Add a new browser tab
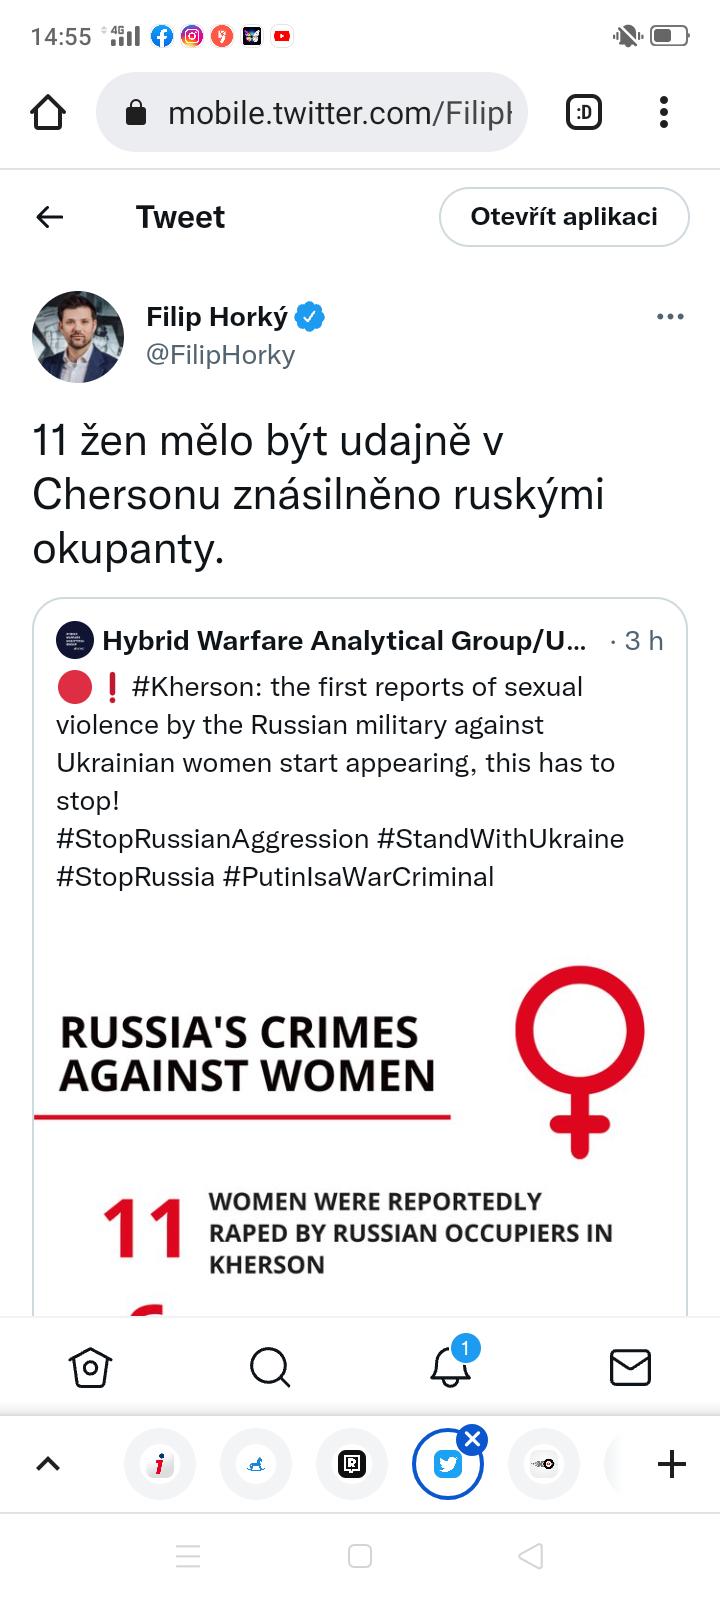The width and height of the screenshot is (720, 1600). (672, 1464)
